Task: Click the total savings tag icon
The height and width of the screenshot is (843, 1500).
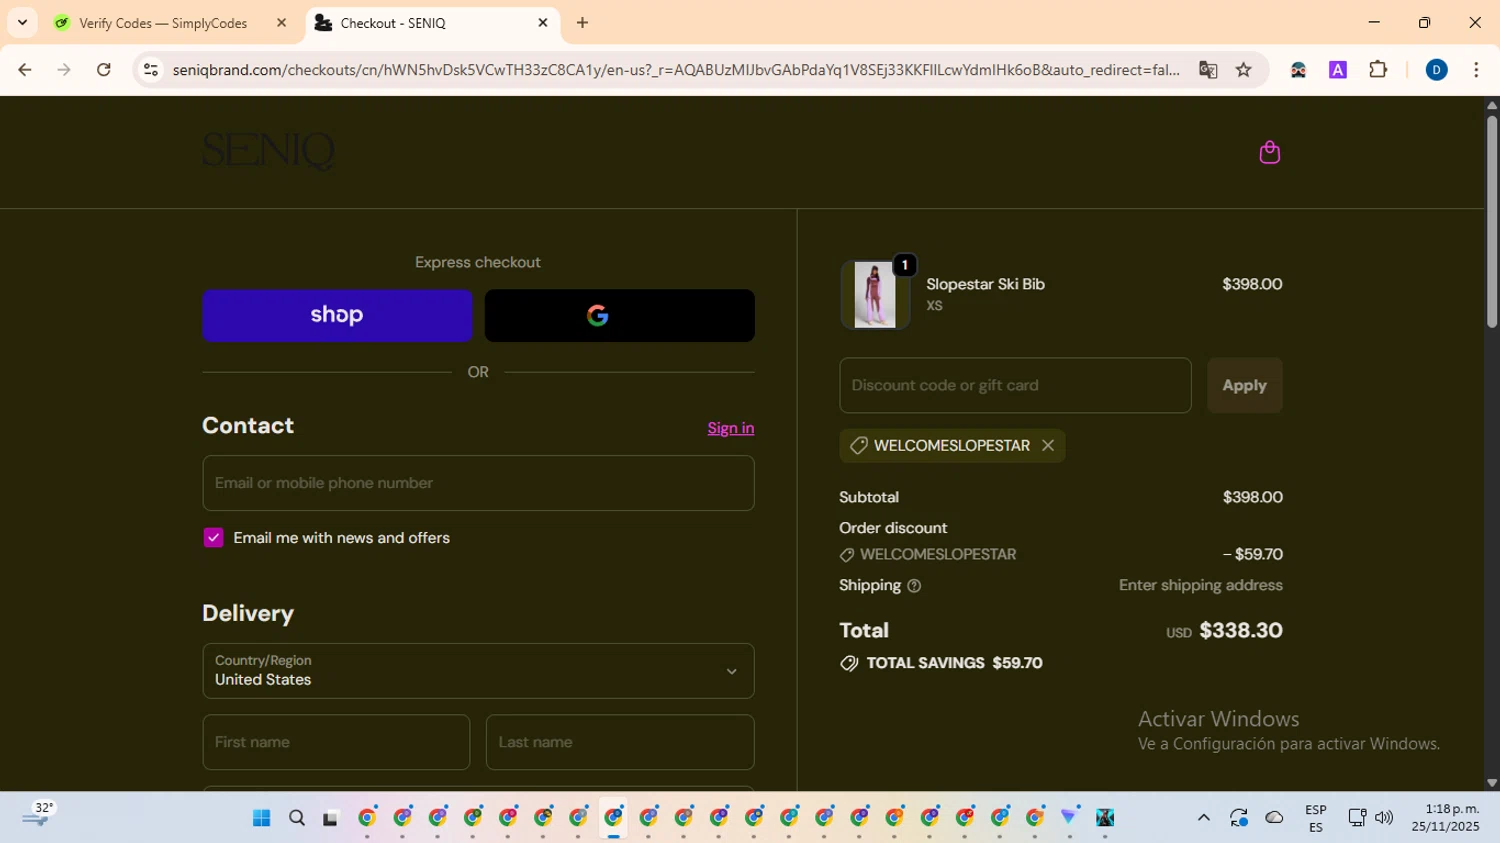Action: (849, 663)
